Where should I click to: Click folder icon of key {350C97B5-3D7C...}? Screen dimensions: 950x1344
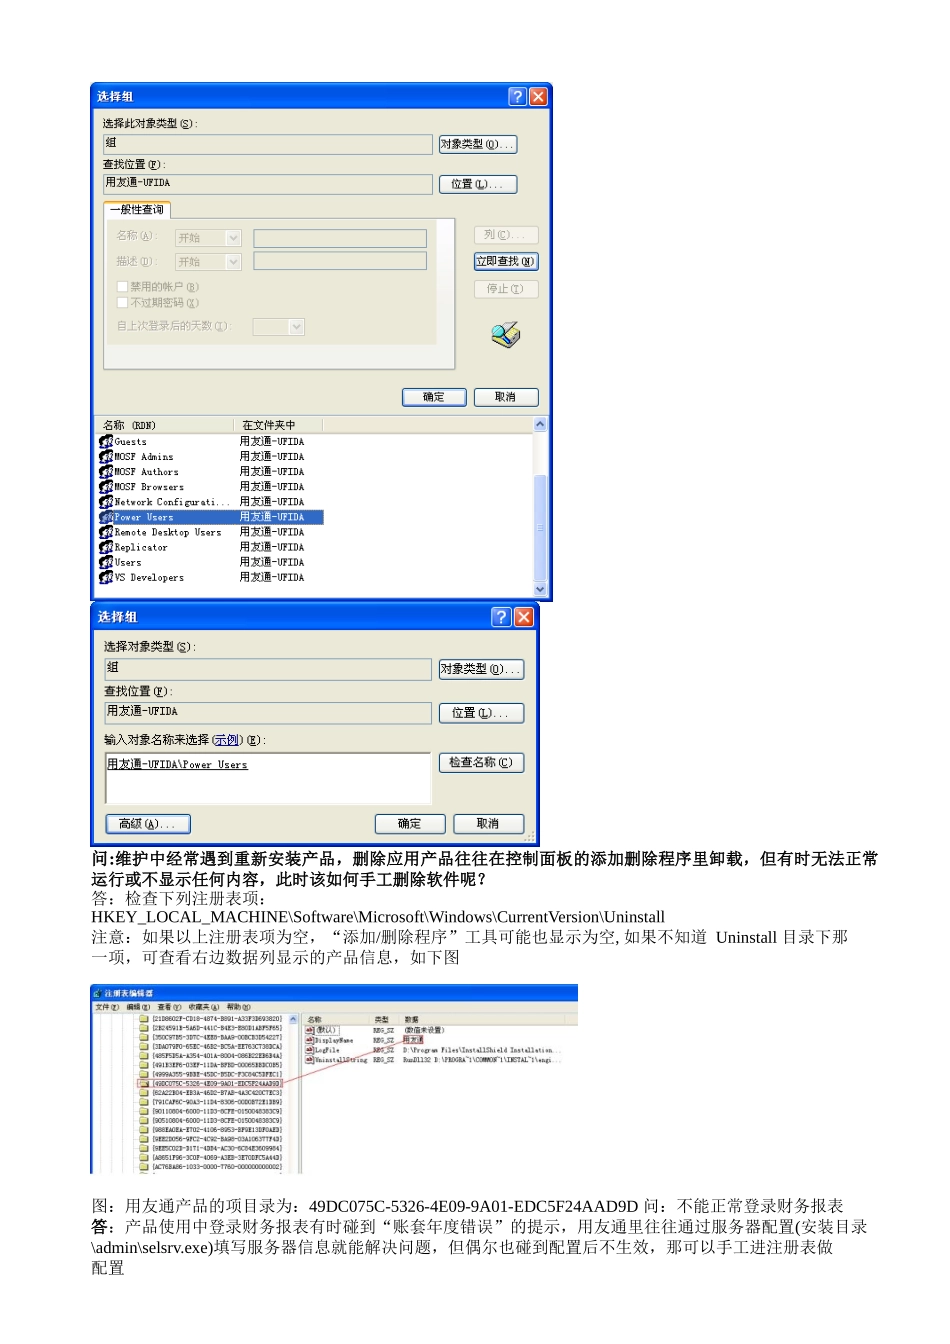point(144,1037)
